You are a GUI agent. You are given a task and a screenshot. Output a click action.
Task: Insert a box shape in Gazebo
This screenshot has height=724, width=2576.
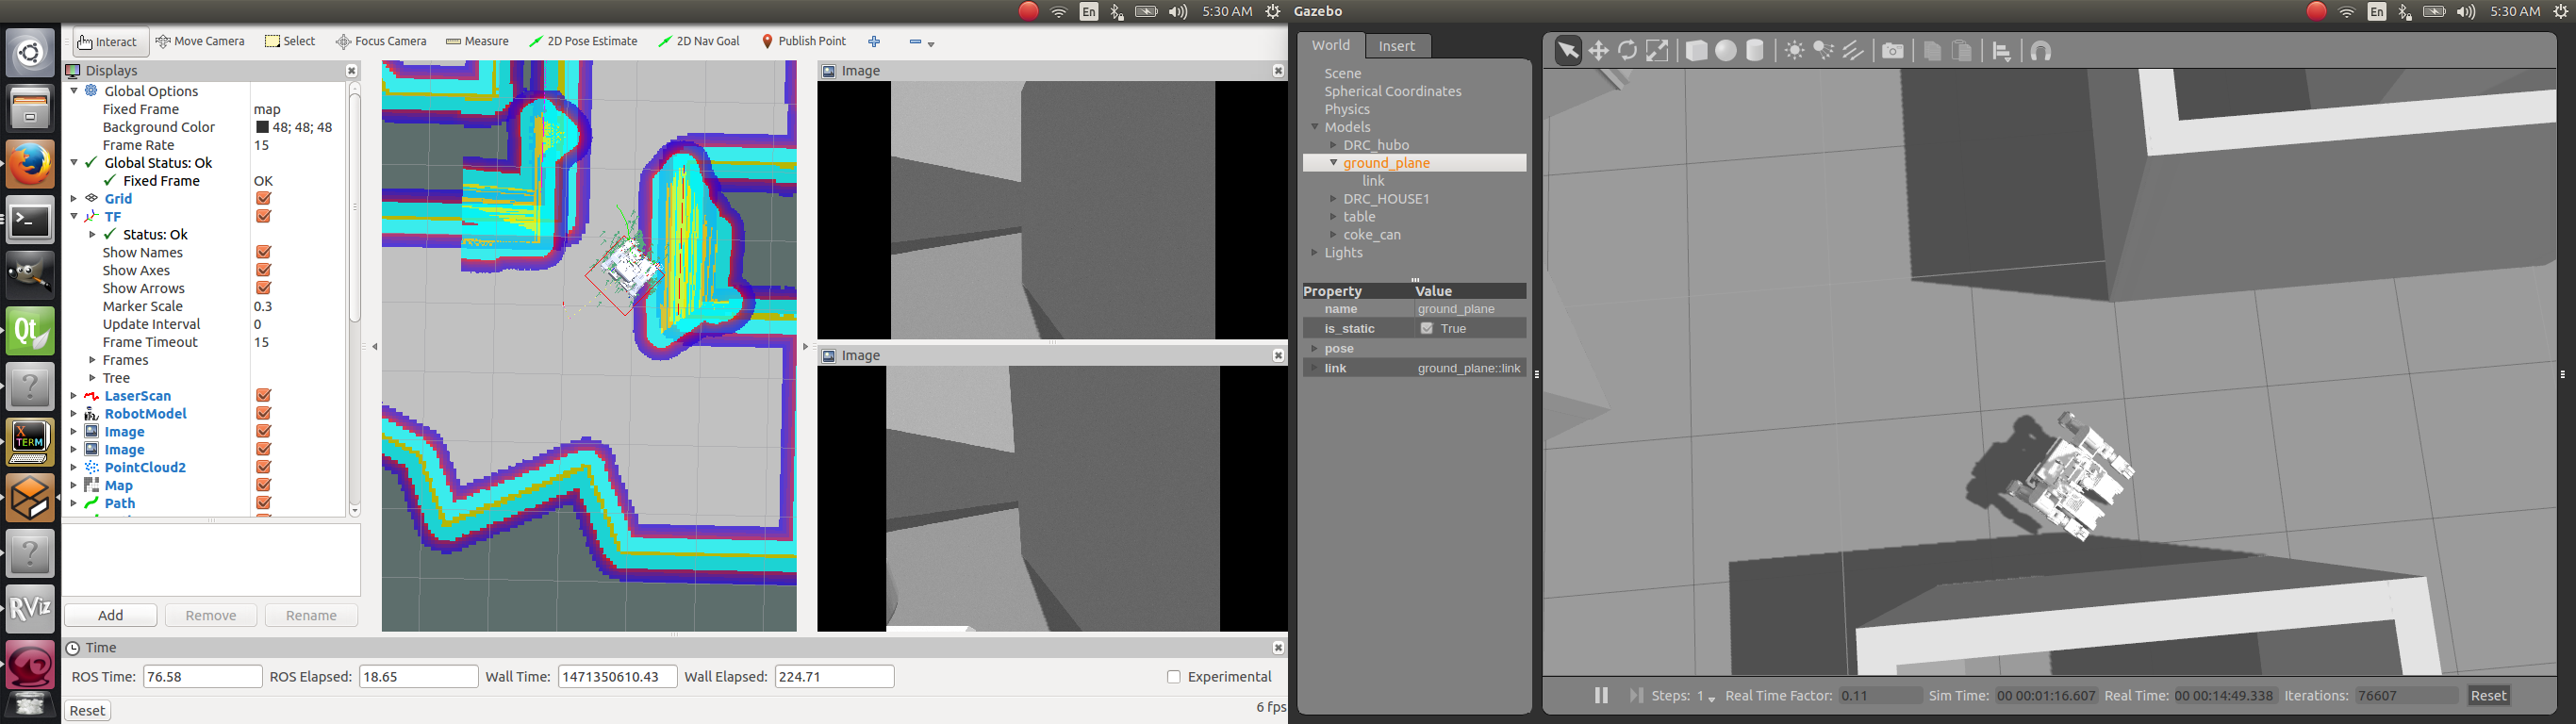click(x=1696, y=51)
